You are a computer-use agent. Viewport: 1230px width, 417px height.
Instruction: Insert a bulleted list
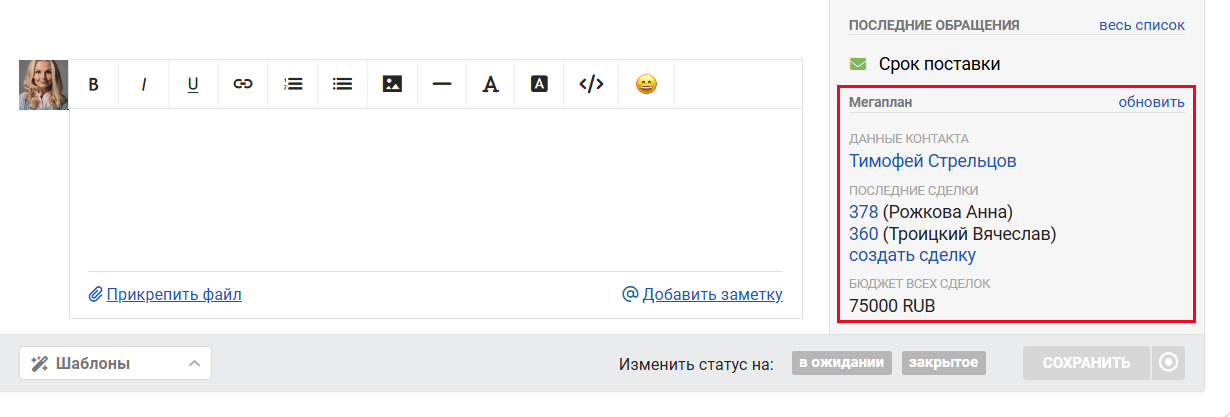pyautogui.click(x=343, y=84)
